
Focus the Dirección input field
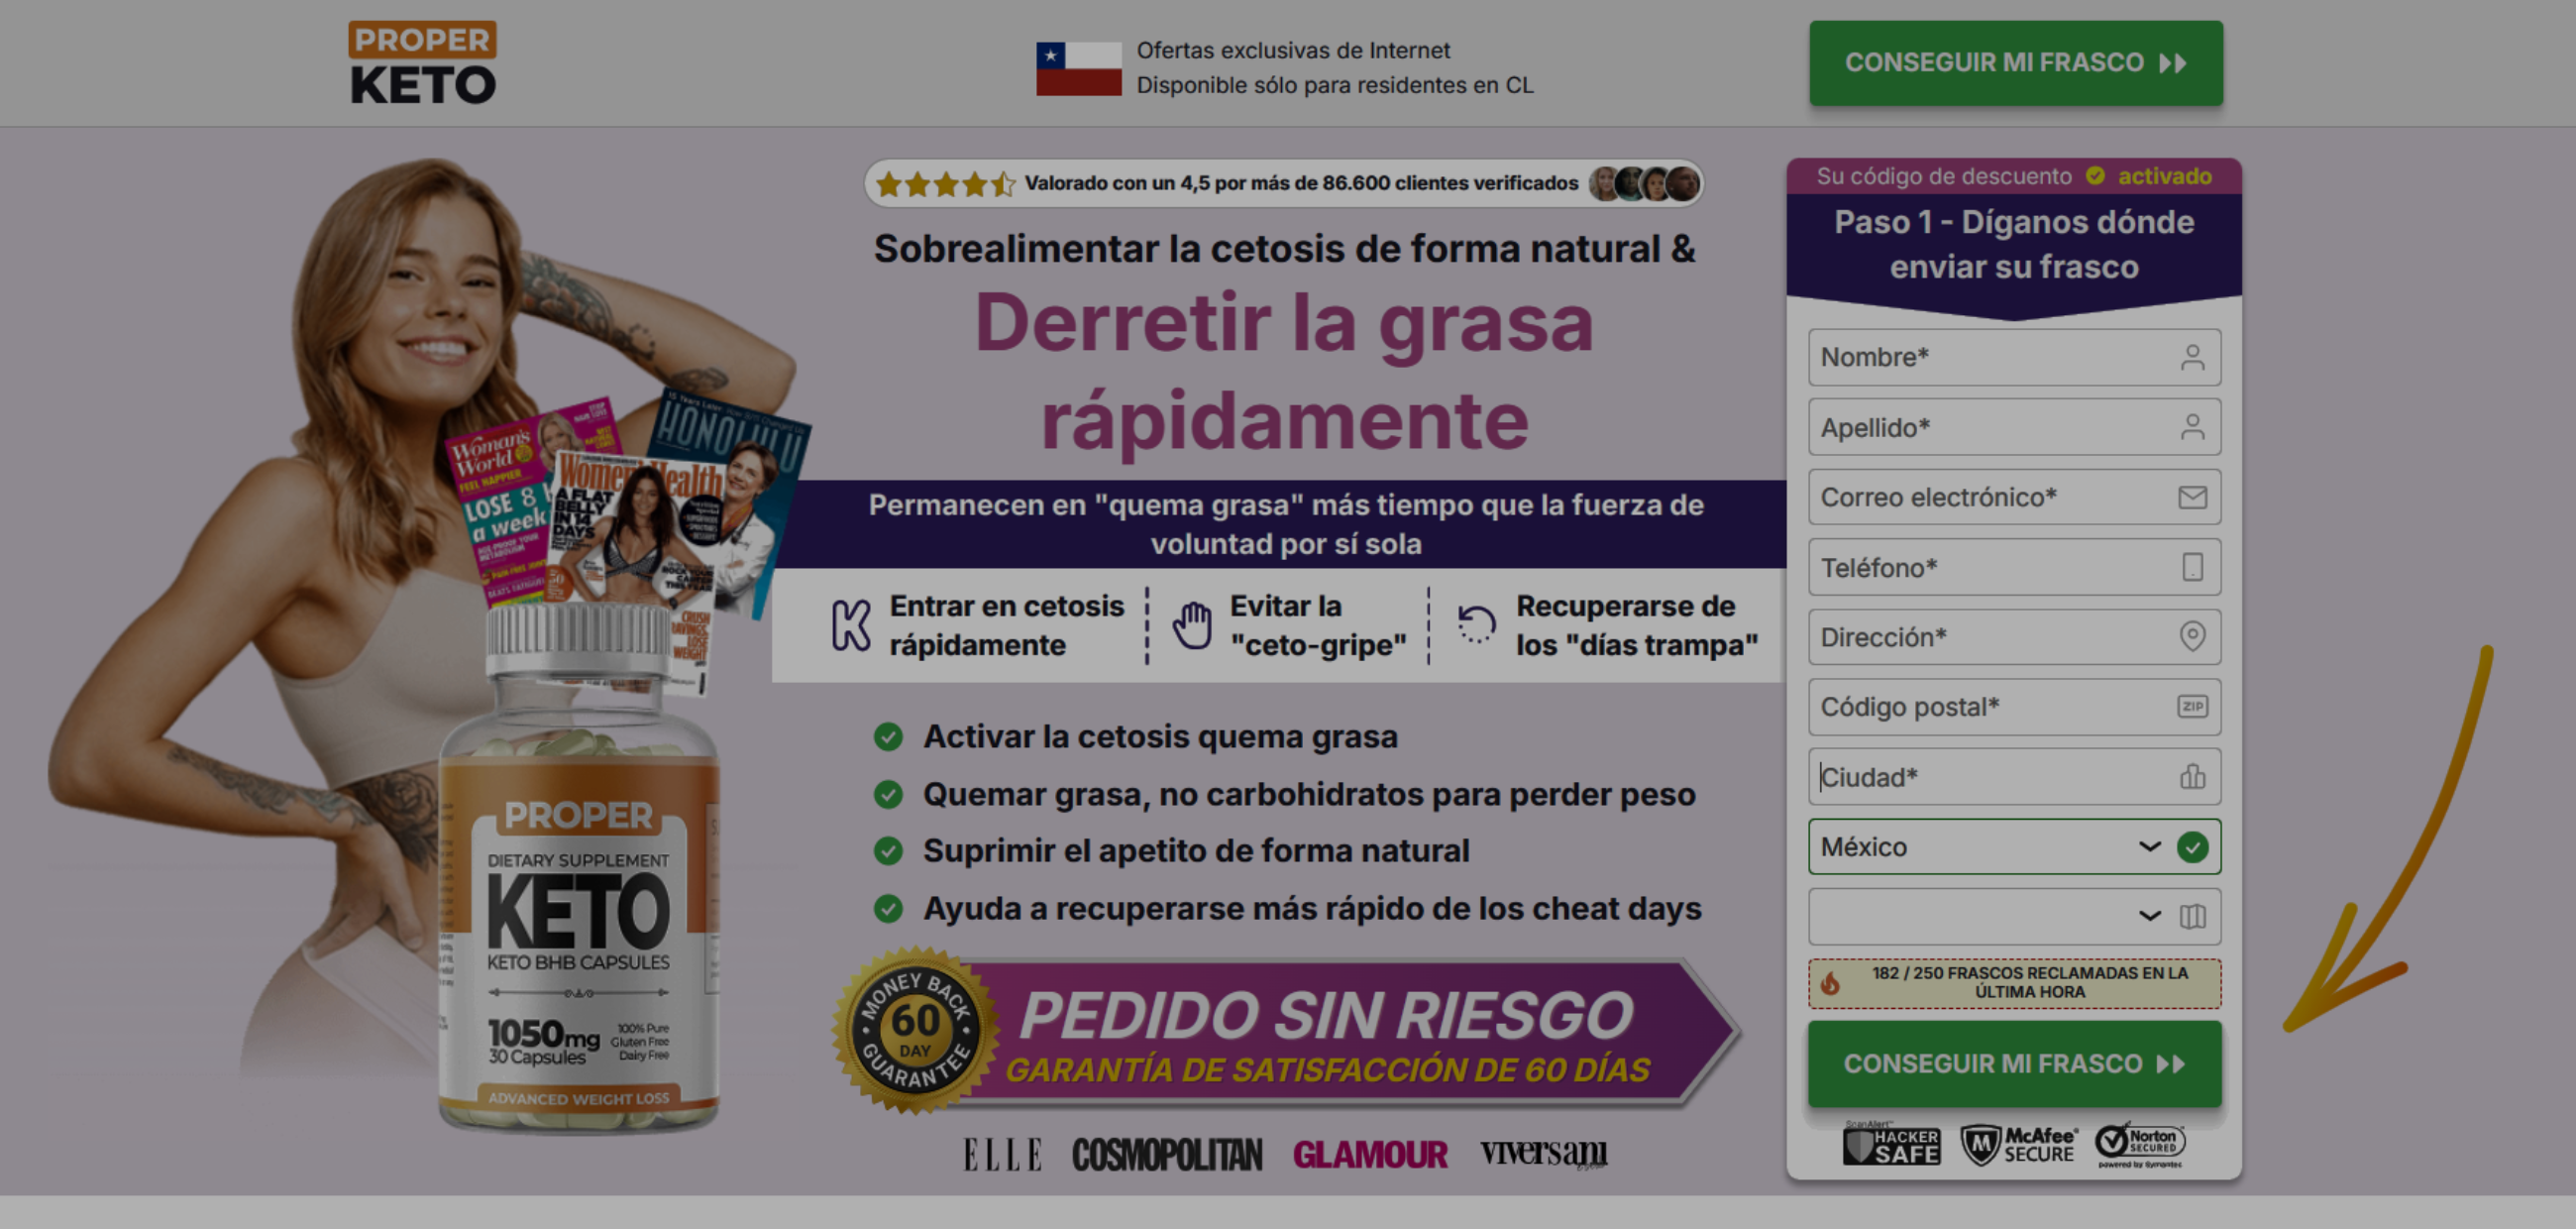click(2014, 637)
